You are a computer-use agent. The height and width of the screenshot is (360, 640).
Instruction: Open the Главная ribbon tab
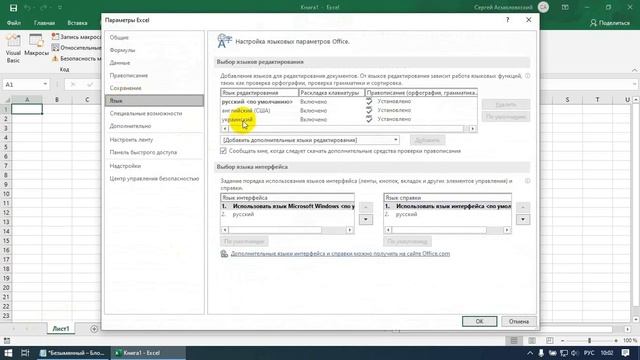(44, 23)
